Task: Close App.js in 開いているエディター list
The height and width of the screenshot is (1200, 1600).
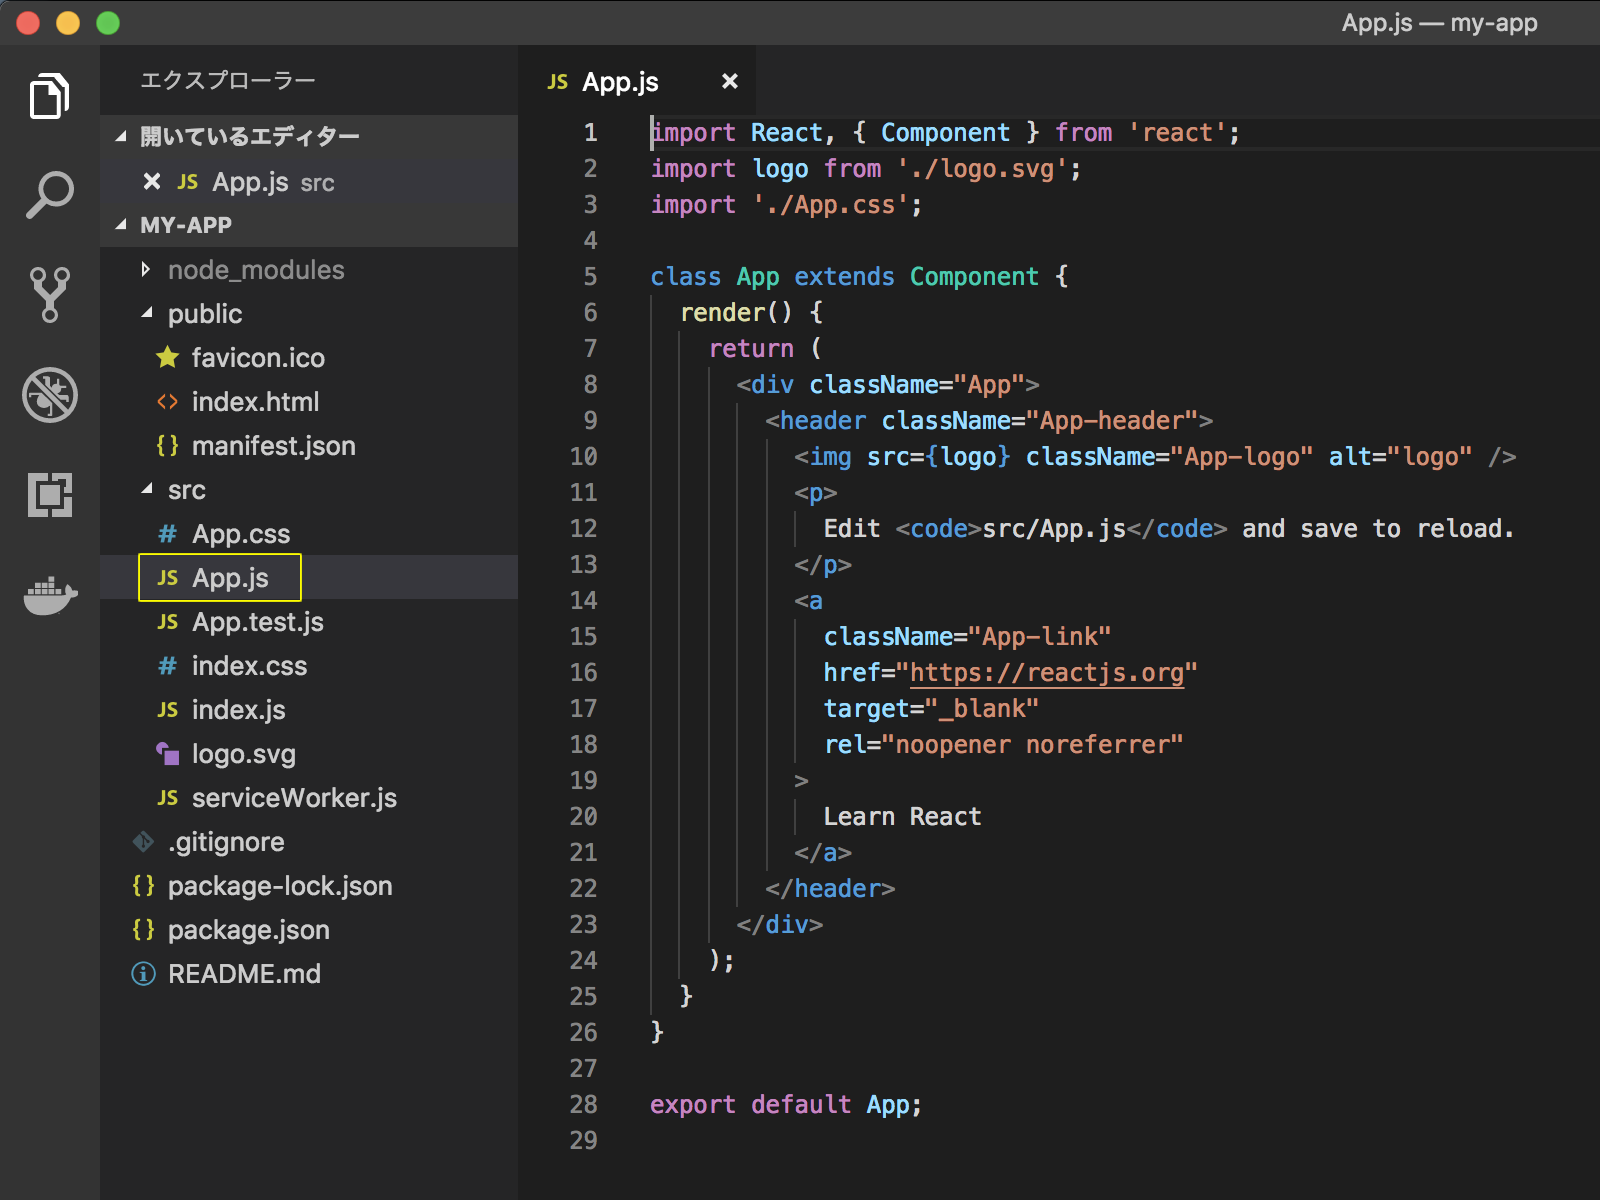Action: click(x=151, y=182)
